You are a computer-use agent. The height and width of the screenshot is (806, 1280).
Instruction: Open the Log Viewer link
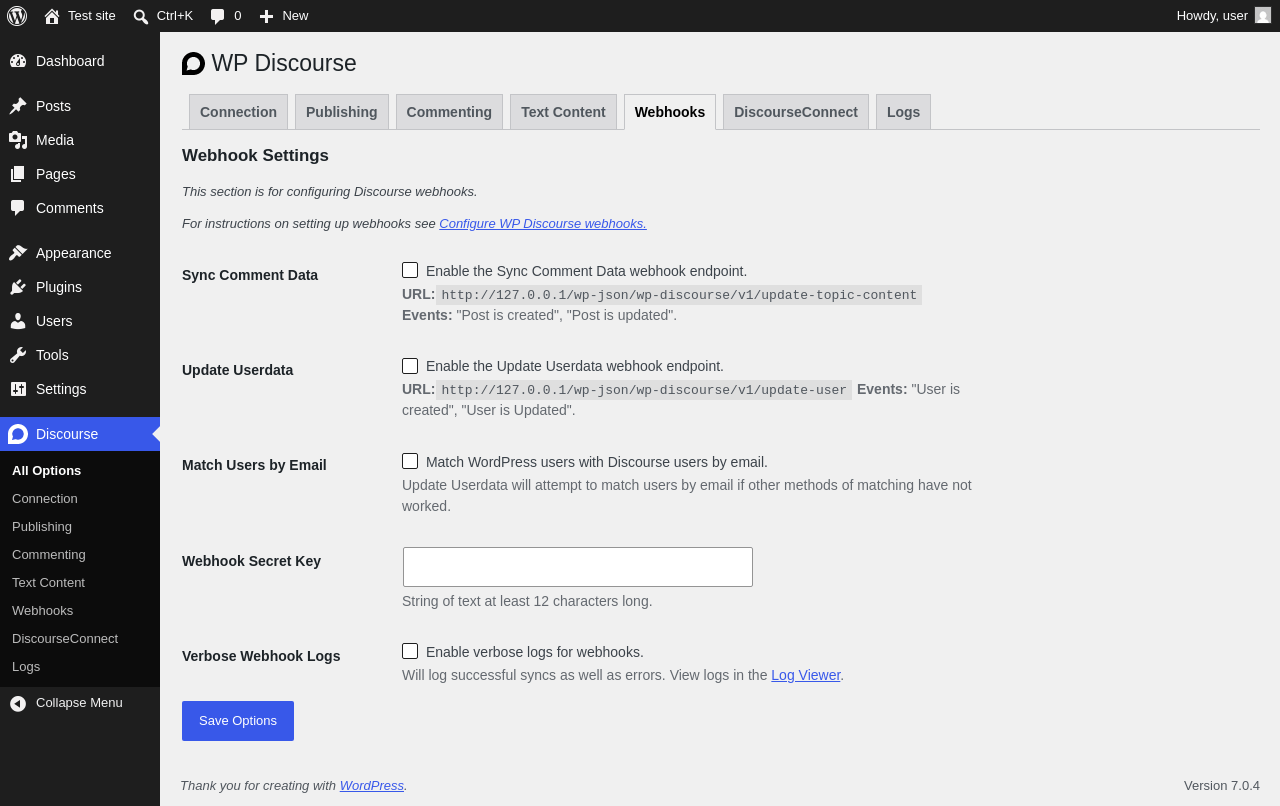click(x=806, y=675)
